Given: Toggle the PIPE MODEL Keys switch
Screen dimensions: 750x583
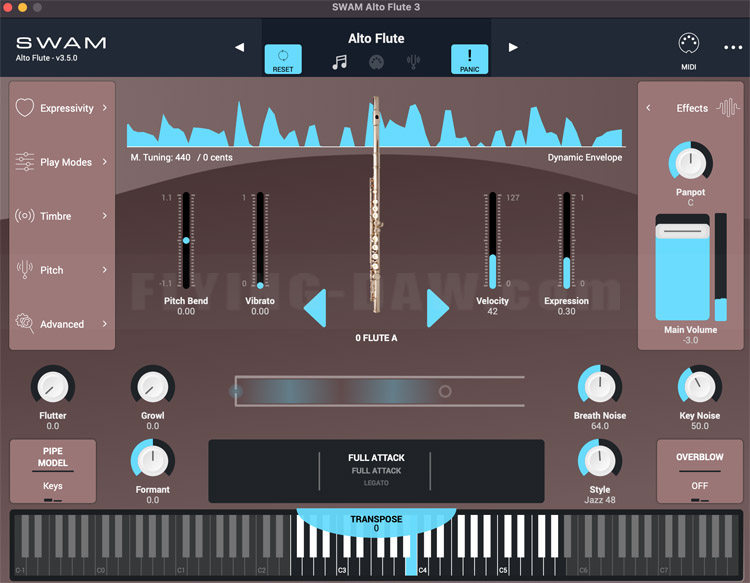Looking at the screenshot, I should (53, 472).
